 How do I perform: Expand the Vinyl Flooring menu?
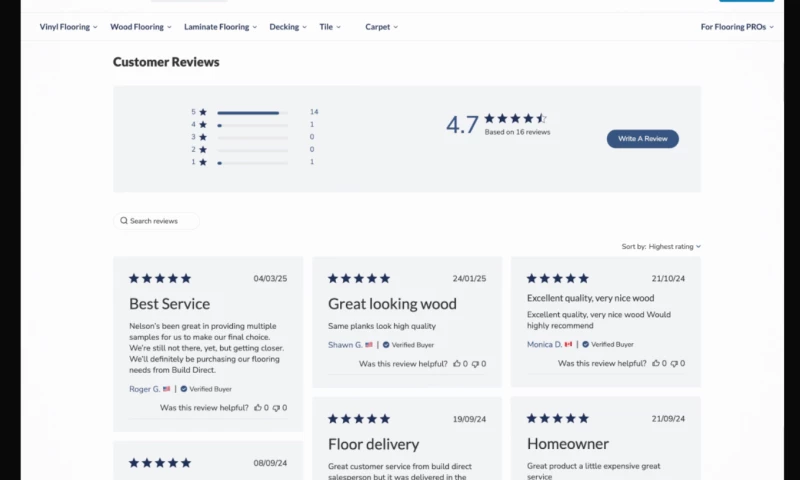68,27
